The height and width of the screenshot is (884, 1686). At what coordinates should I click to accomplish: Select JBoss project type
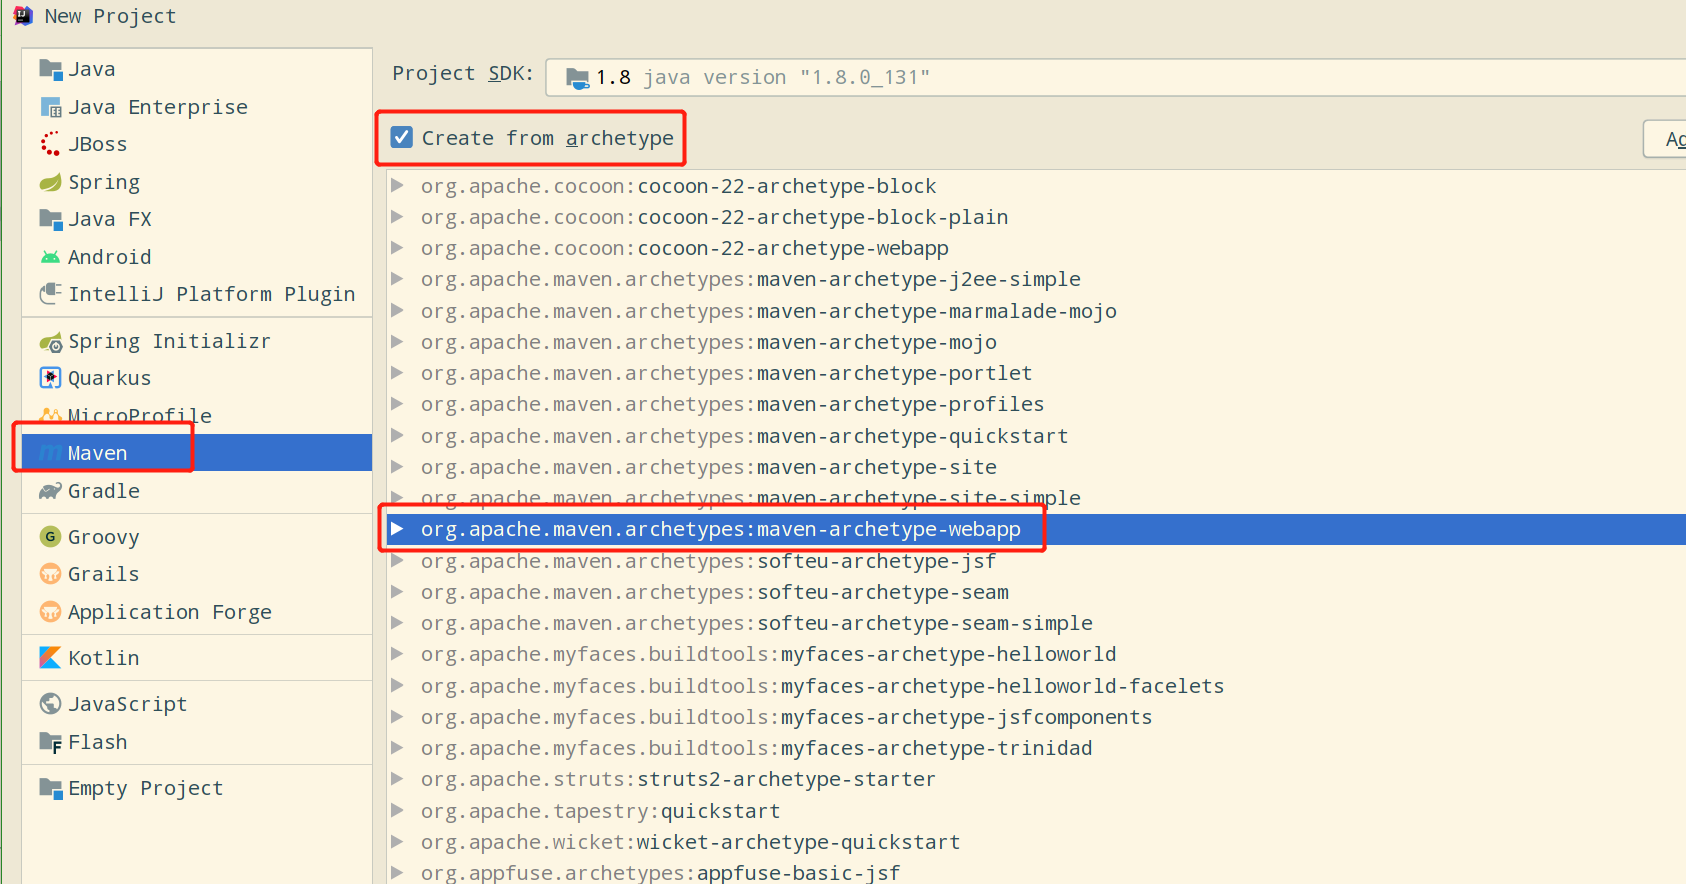click(x=197, y=144)
